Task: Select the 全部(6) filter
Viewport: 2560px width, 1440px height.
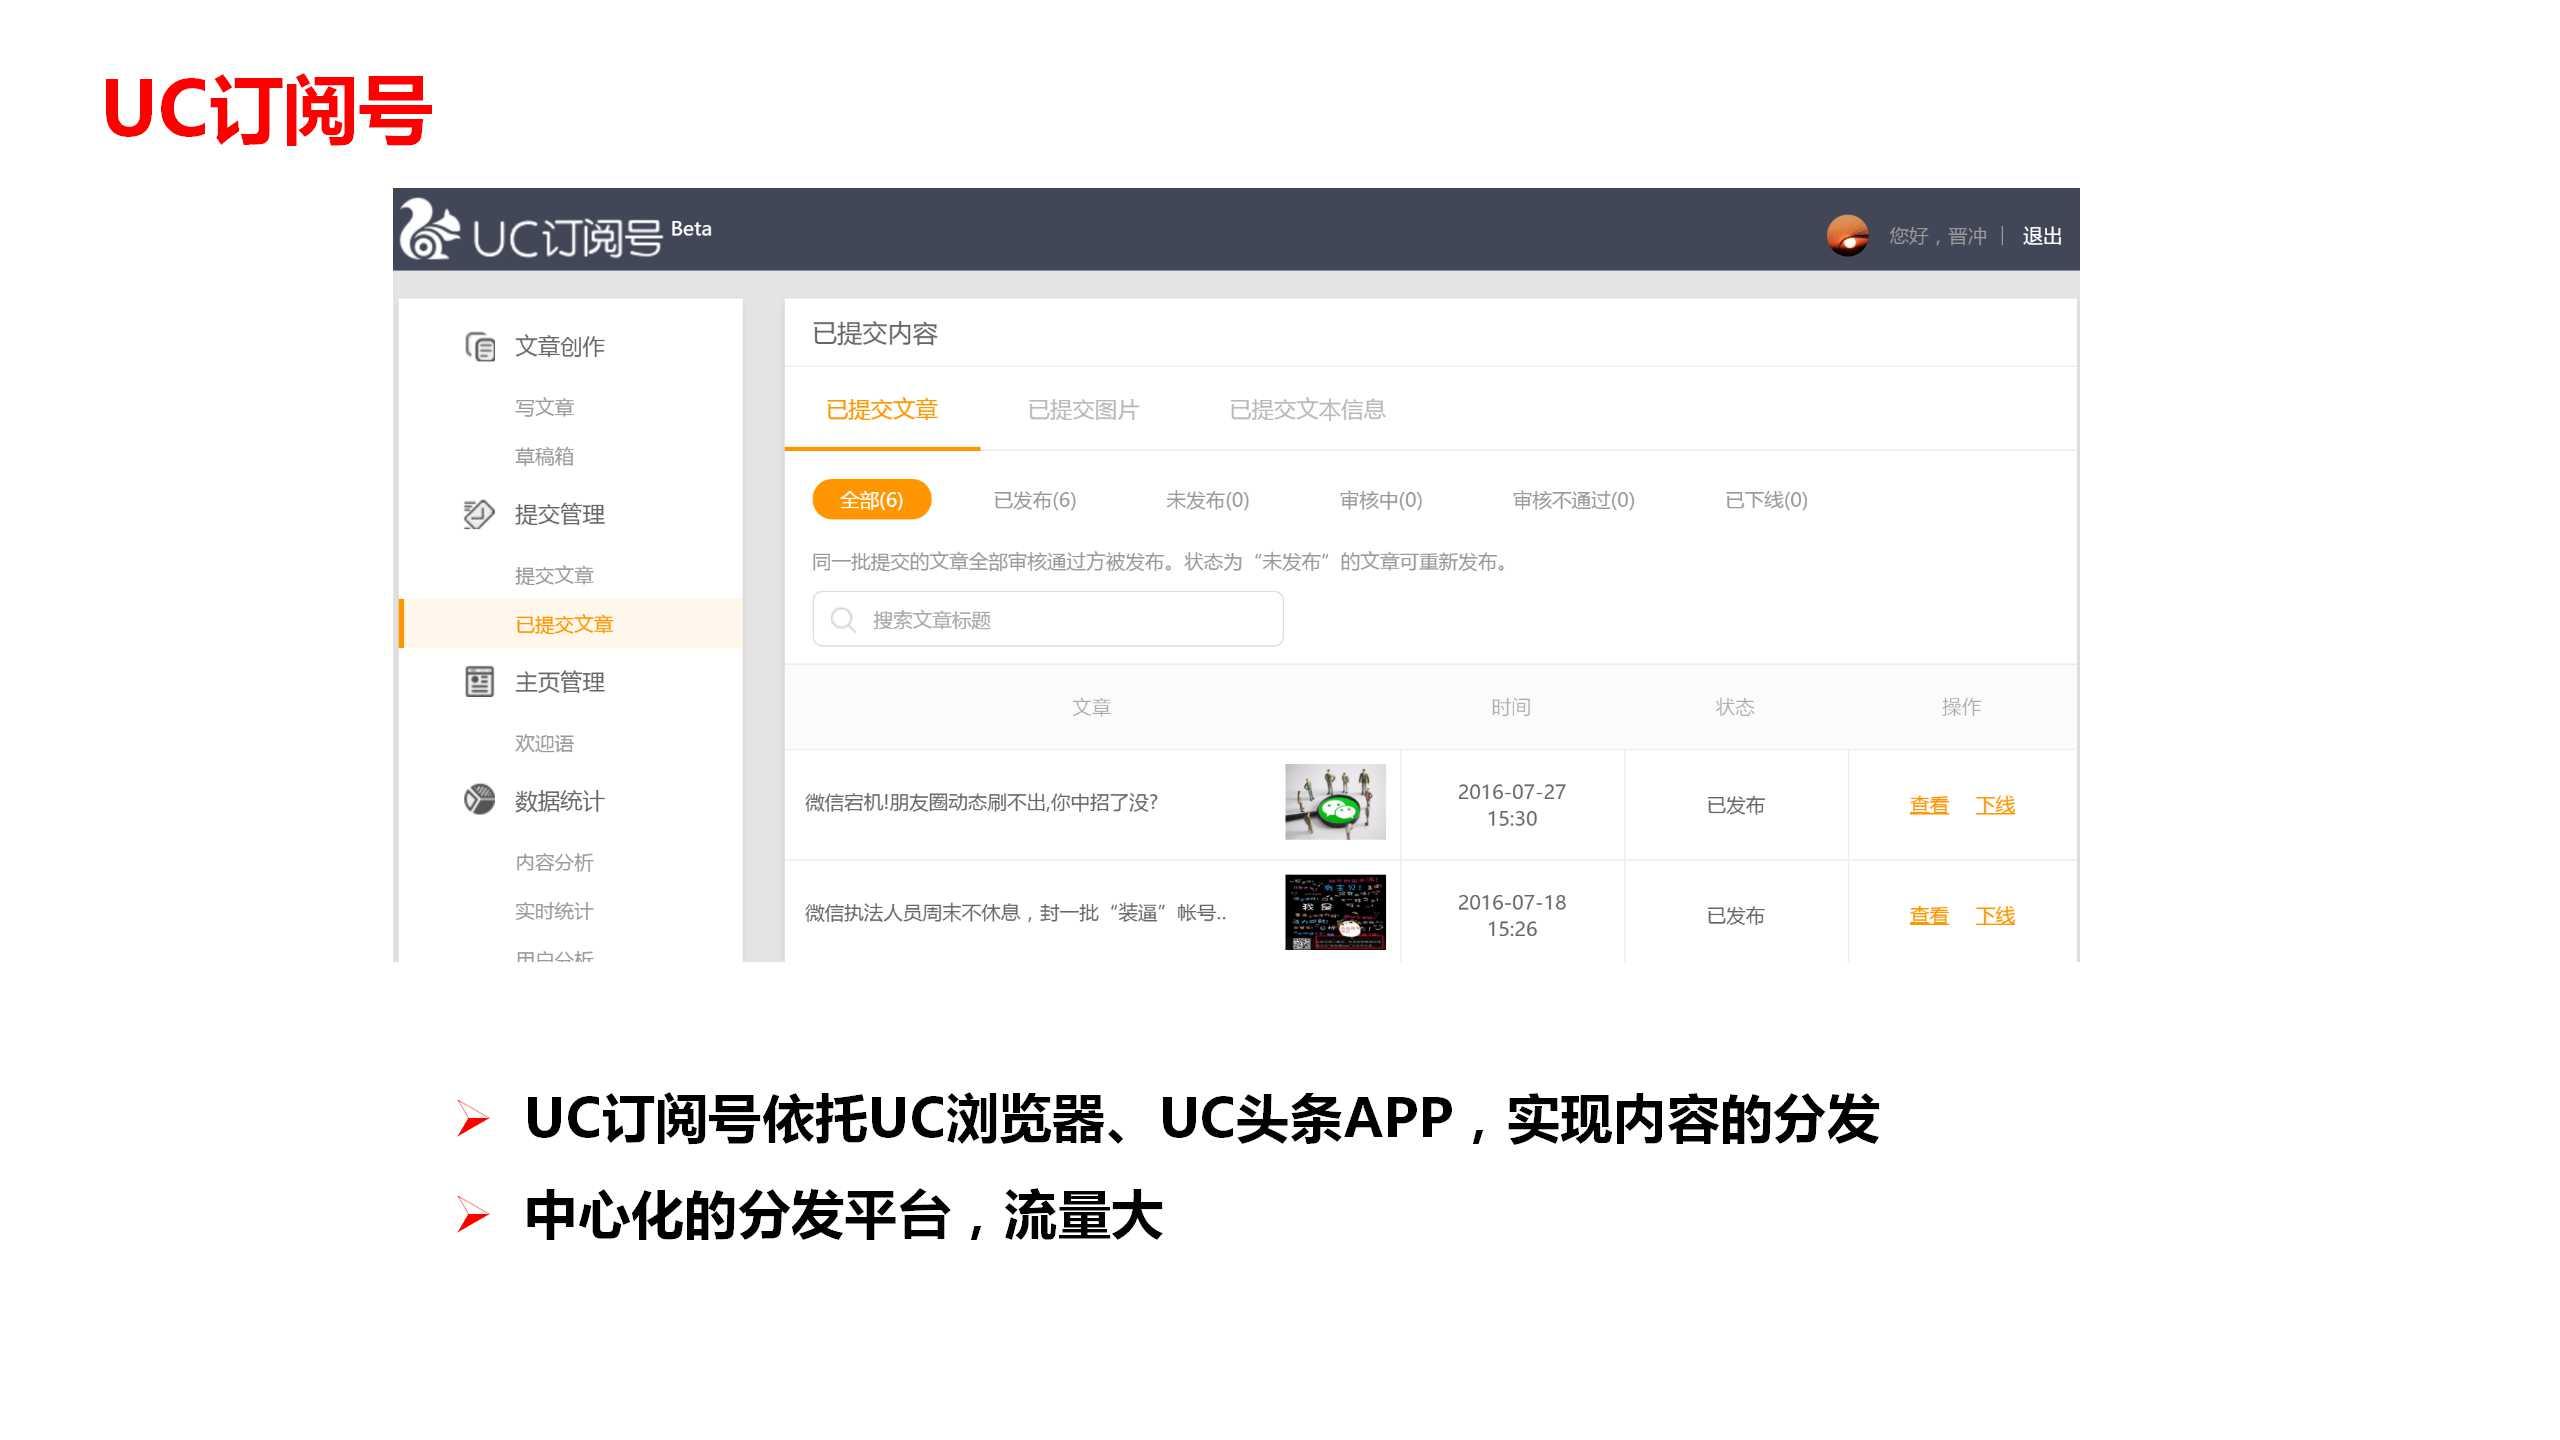Action: pyautogui.click(x=871, y=500)
